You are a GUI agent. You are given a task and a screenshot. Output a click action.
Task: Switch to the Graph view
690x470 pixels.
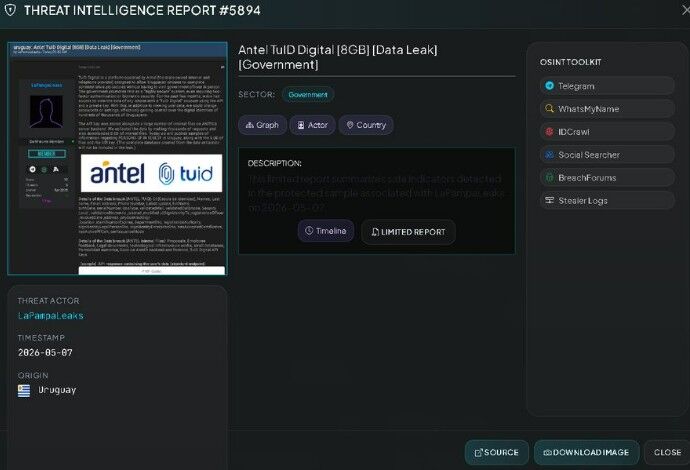pyautogui.click(x=262, y=125)
